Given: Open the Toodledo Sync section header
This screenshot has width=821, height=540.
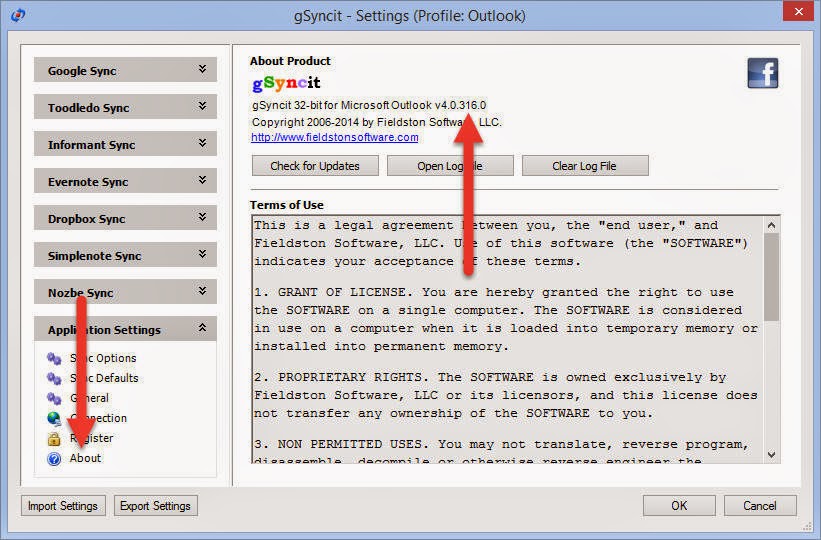Looking at the screenshot, I should click(125, 107).
